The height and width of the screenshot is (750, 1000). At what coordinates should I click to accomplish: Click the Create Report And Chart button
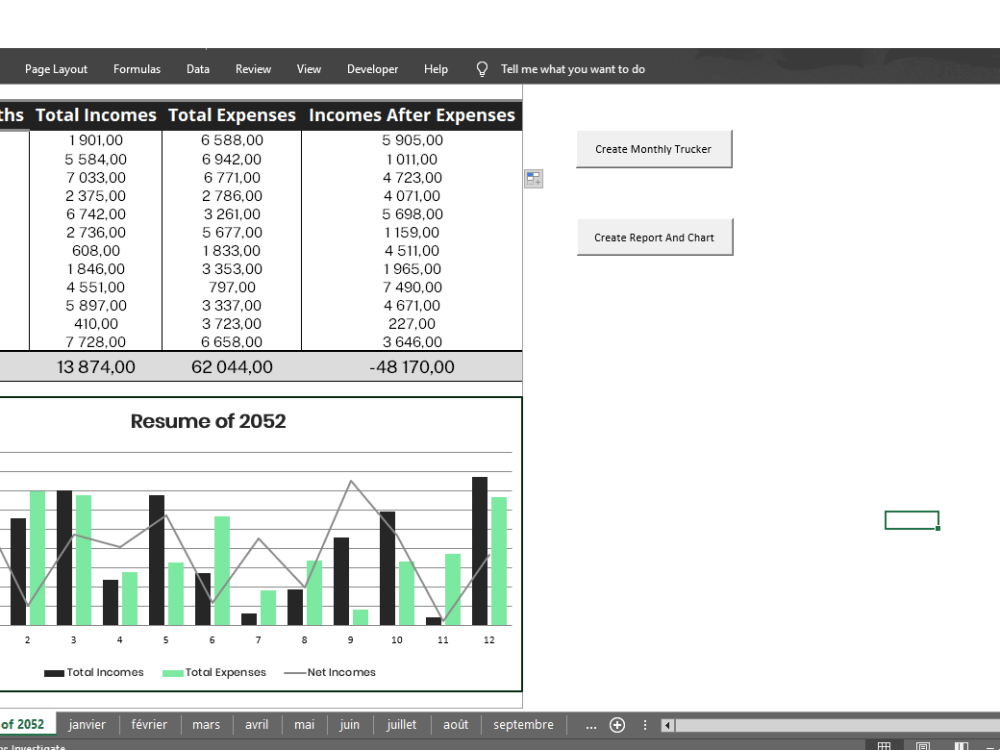click(654, 237)
